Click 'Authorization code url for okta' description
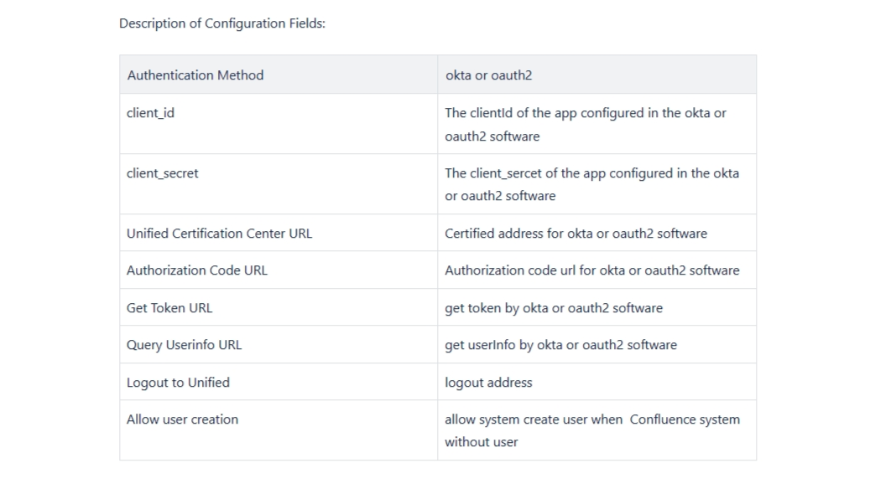The width and height of the screenshot is (870, 494). point(592,270)
